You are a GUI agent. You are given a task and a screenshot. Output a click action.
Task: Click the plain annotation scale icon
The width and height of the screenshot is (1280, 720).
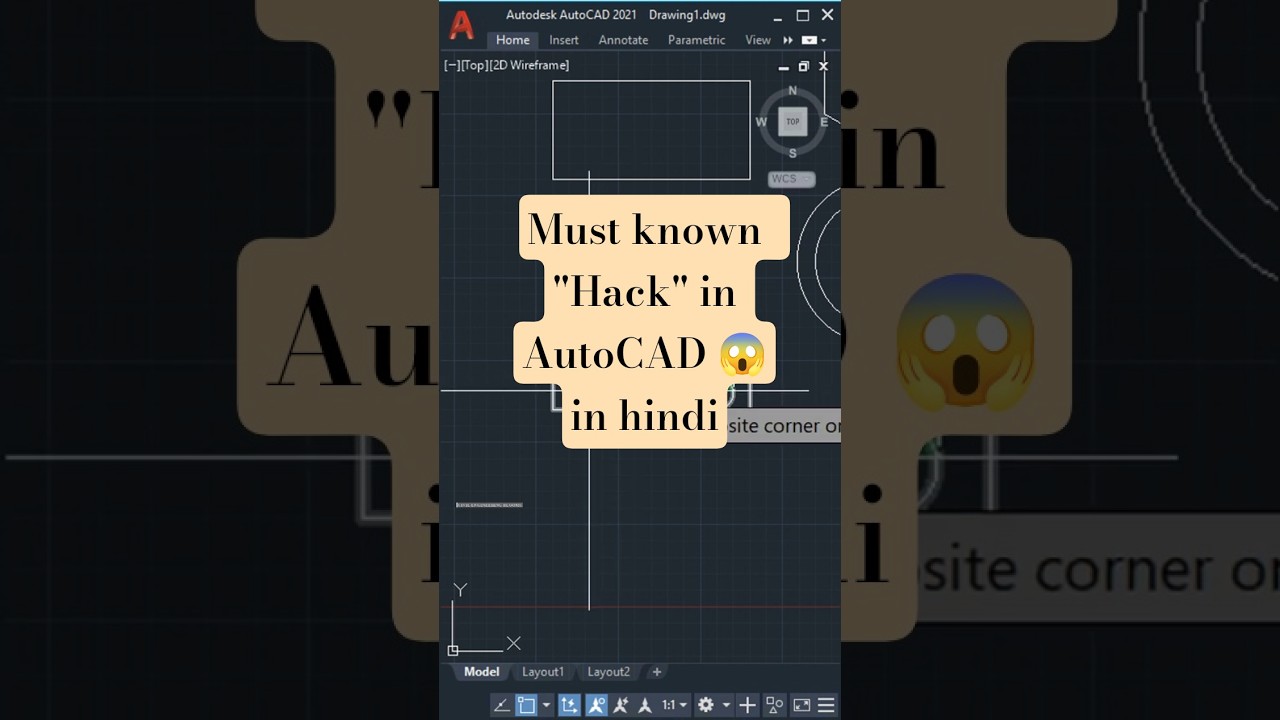[645, 705]
